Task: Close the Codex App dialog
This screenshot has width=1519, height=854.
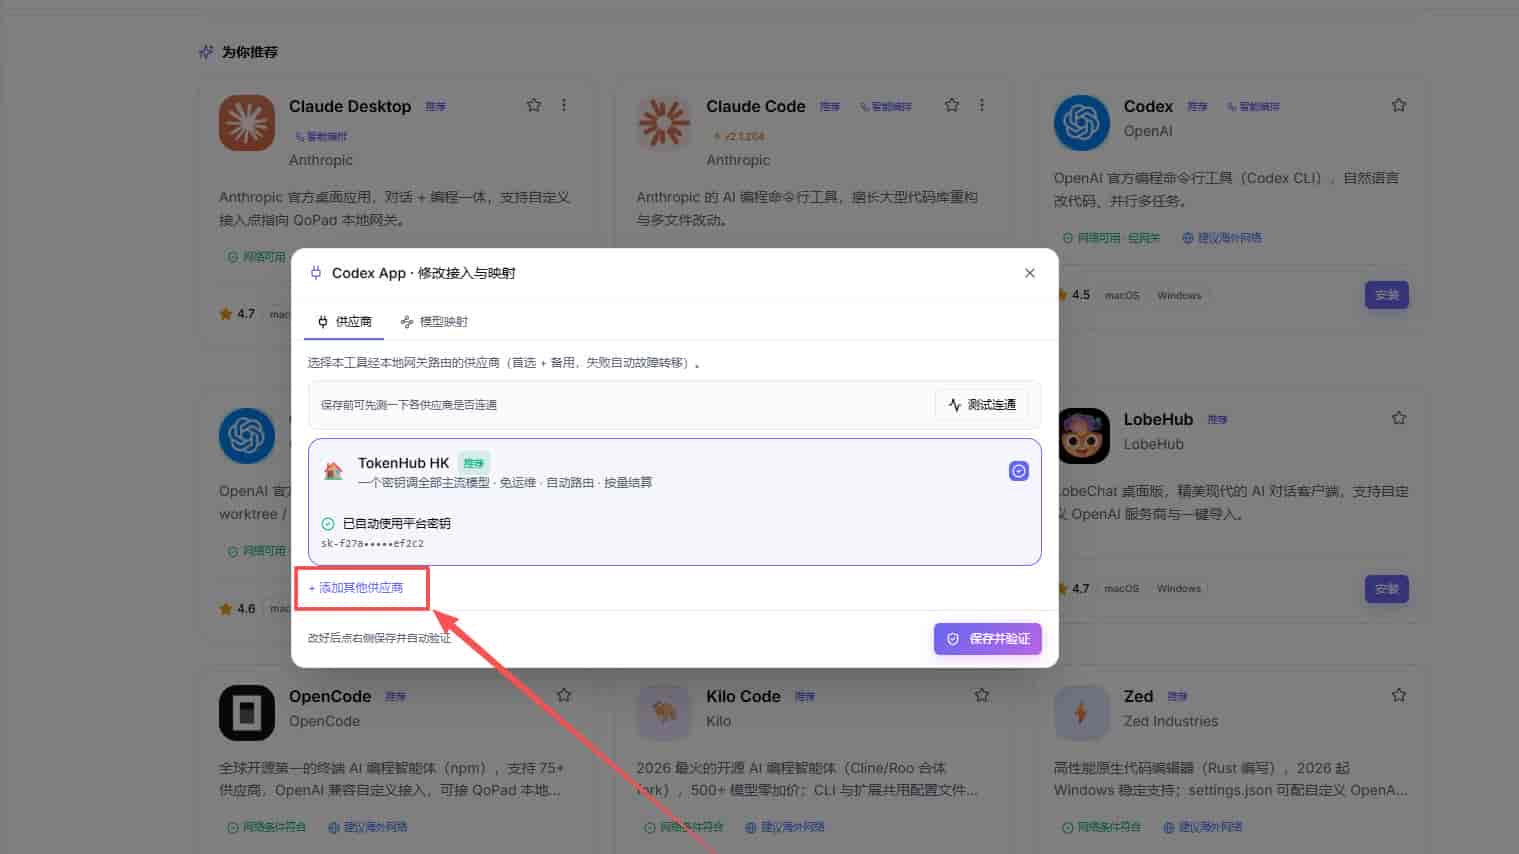Action: (1030, 273)
